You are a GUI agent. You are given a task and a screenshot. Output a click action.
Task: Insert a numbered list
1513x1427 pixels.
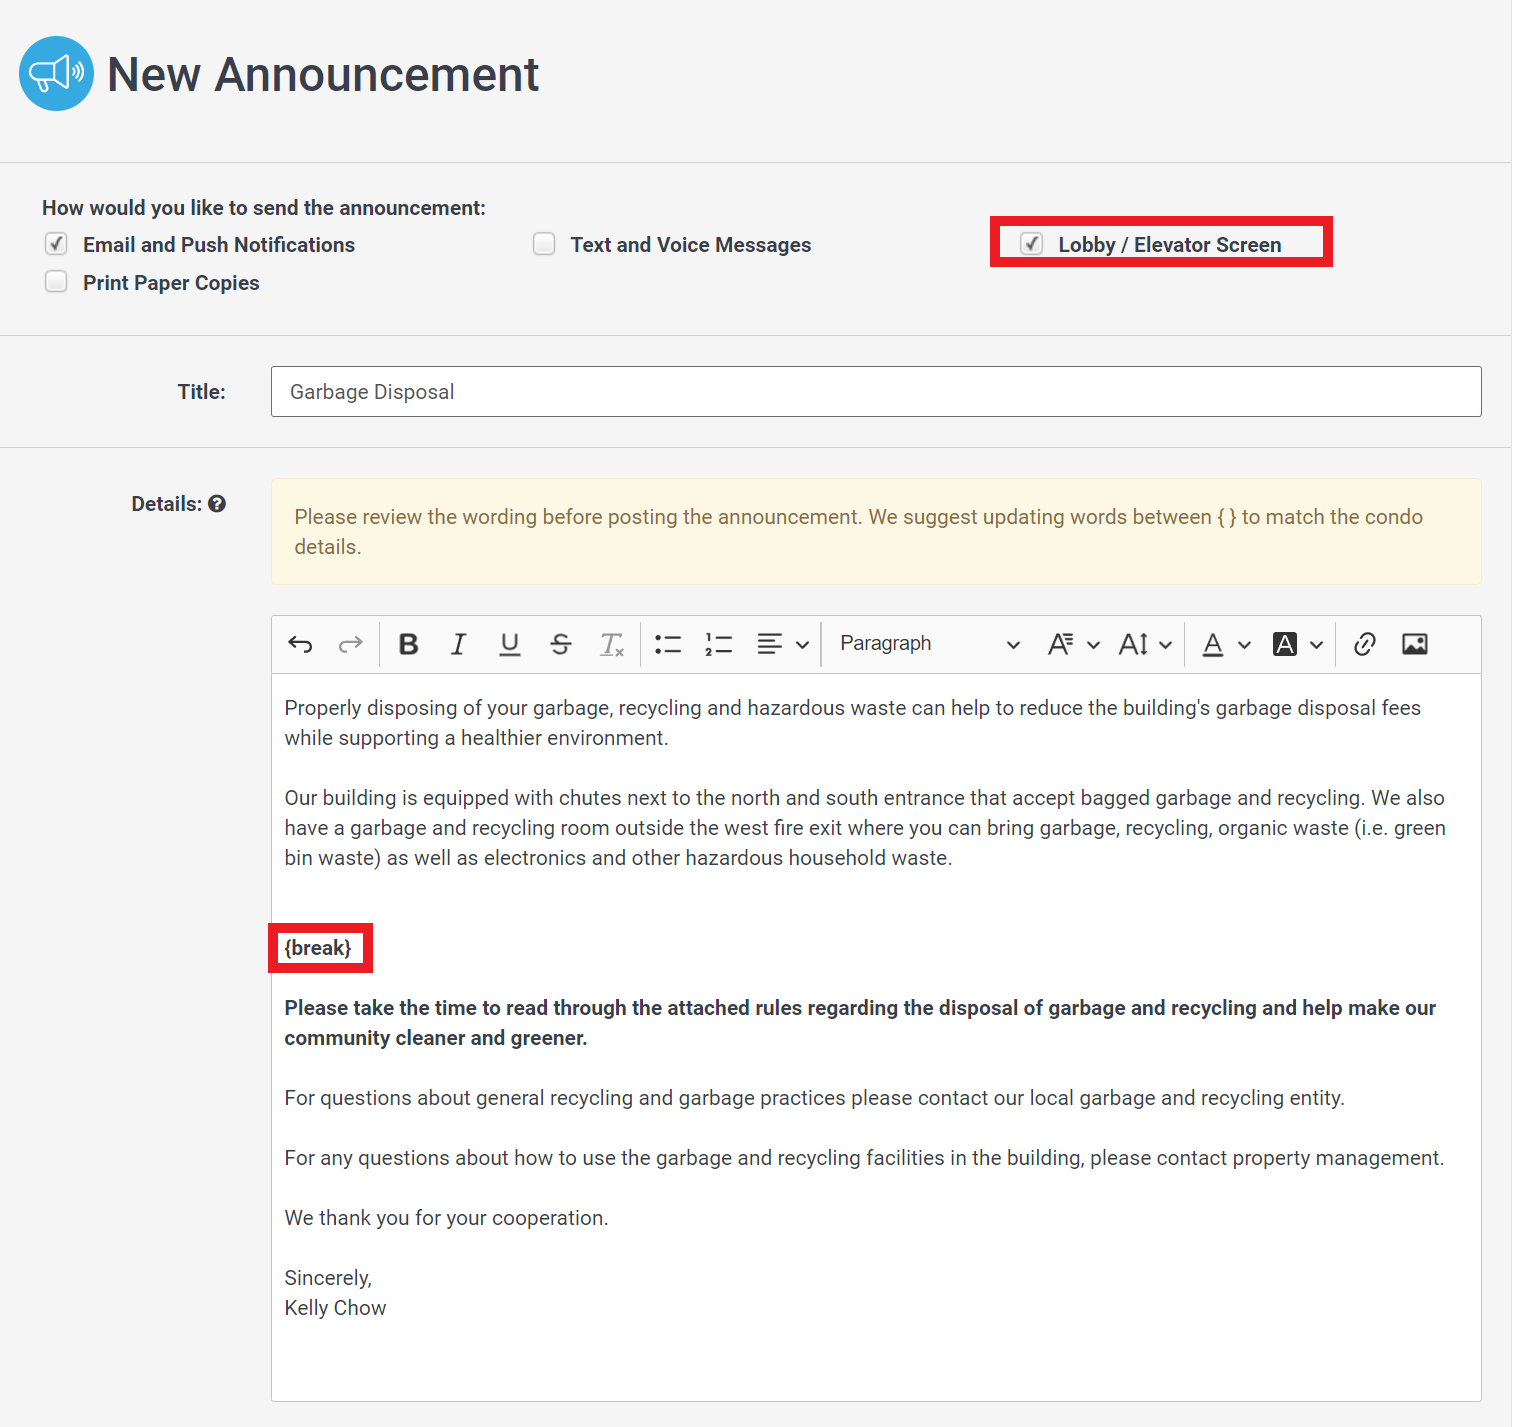(x=718, y=644)
